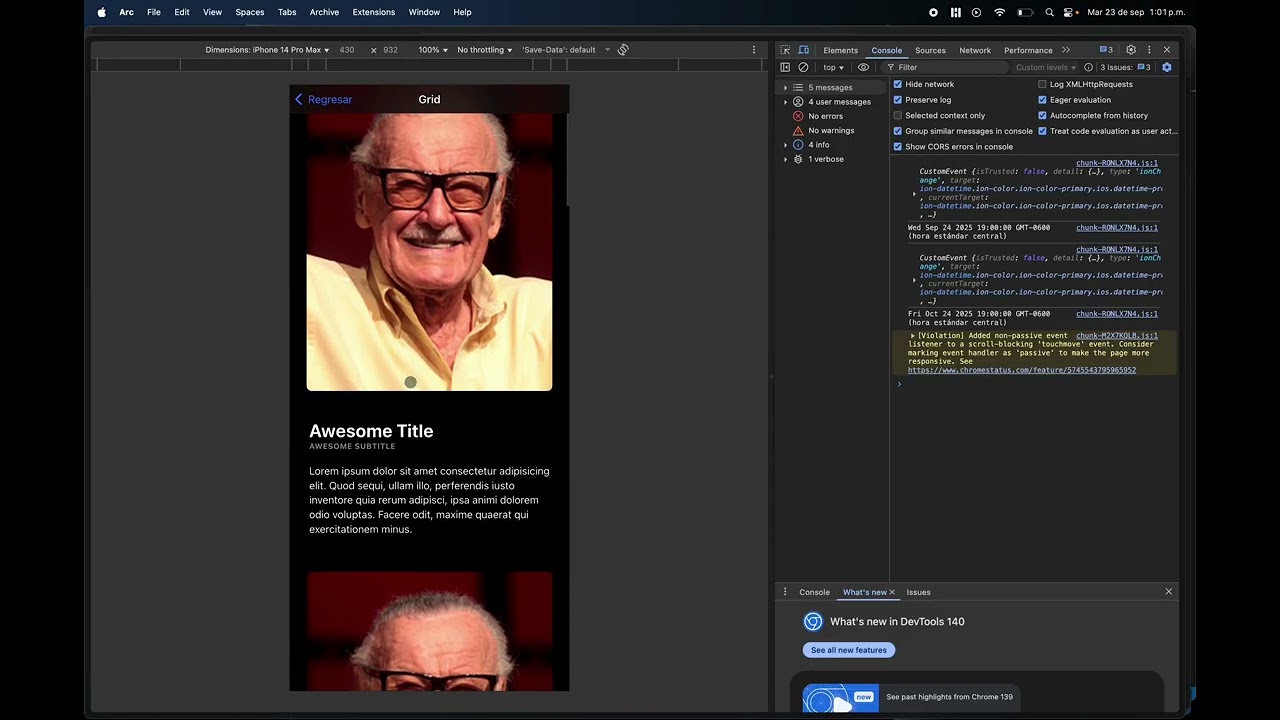The height and width of the screenshot is (720, 1280).
Task: Expand the 1 verbose group
Action: 785,159
